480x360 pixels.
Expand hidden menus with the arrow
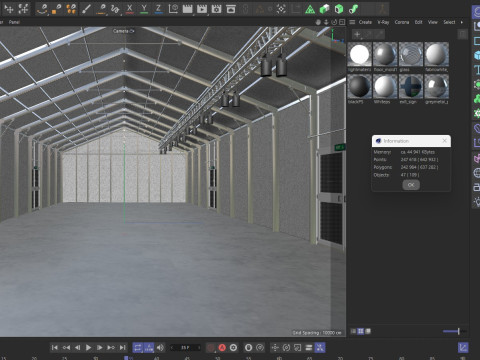point(462,22)
